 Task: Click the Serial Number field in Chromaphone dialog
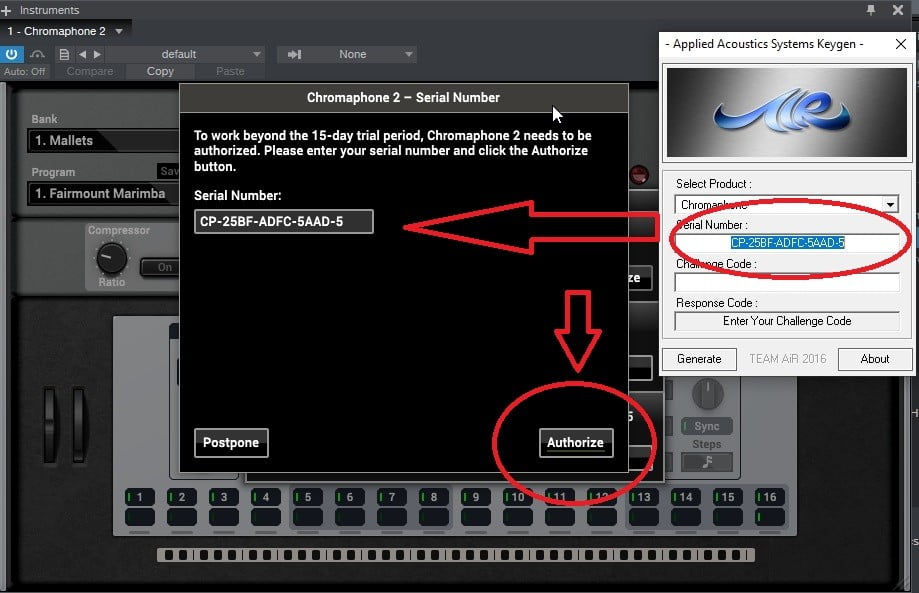[x=284, y=221]
